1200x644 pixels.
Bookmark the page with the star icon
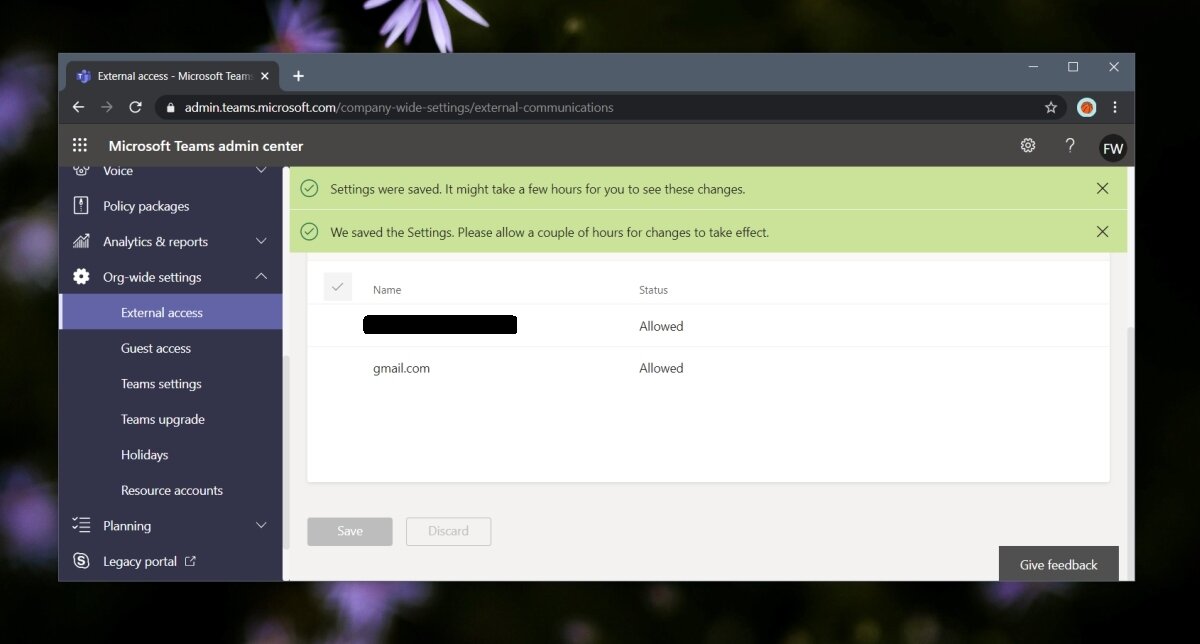pos(1051,107)
